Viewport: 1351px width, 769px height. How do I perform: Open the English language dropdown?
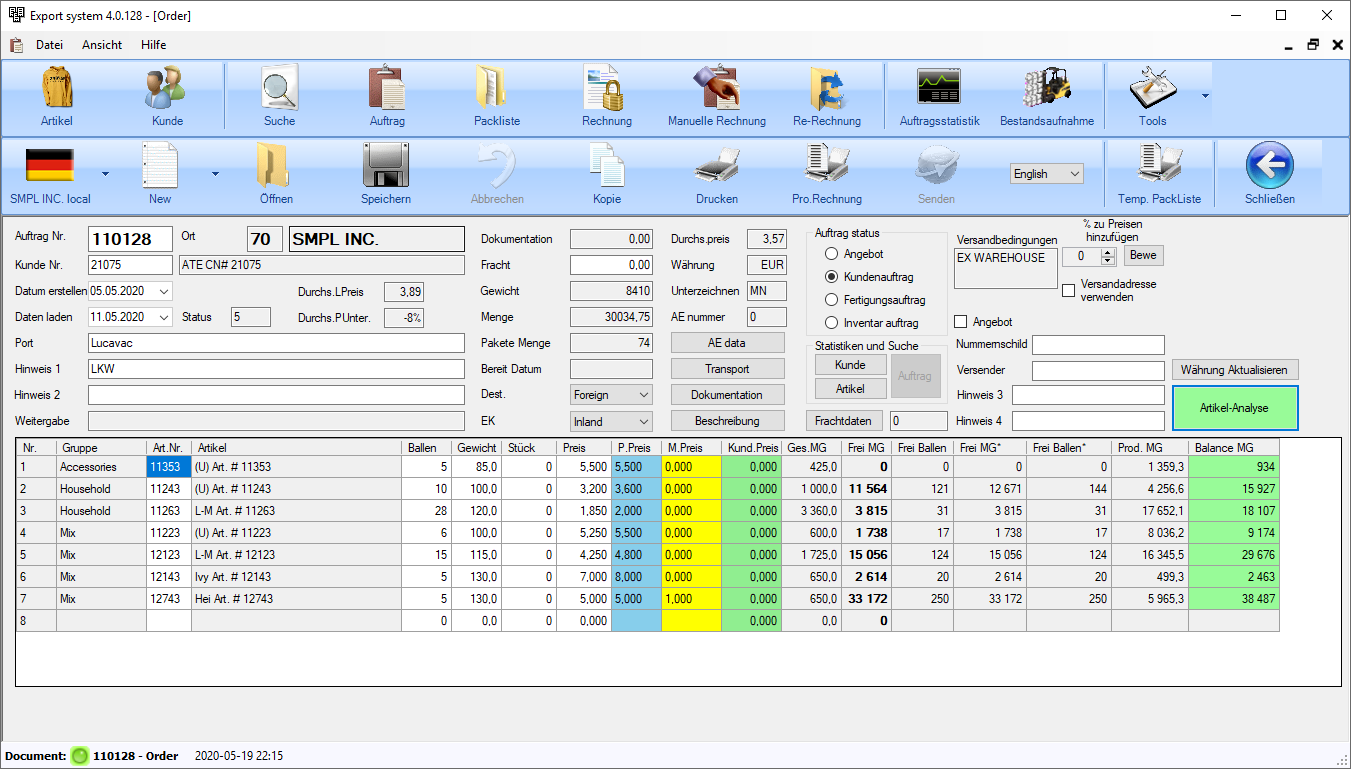pyautogui.click(x=1046, y=174)
